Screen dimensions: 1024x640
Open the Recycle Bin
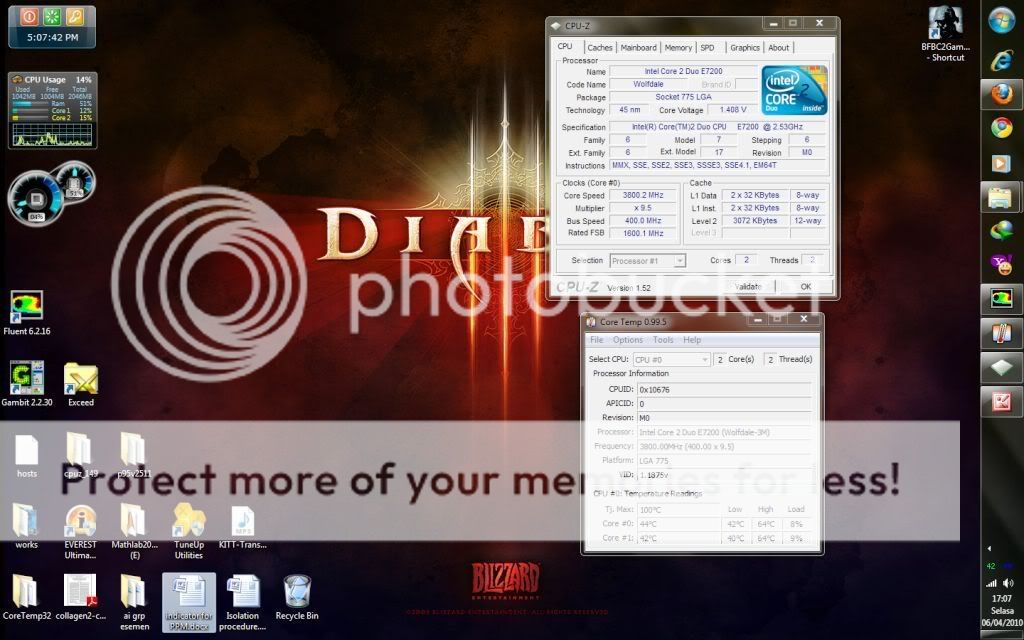click(x=297, y=590)
